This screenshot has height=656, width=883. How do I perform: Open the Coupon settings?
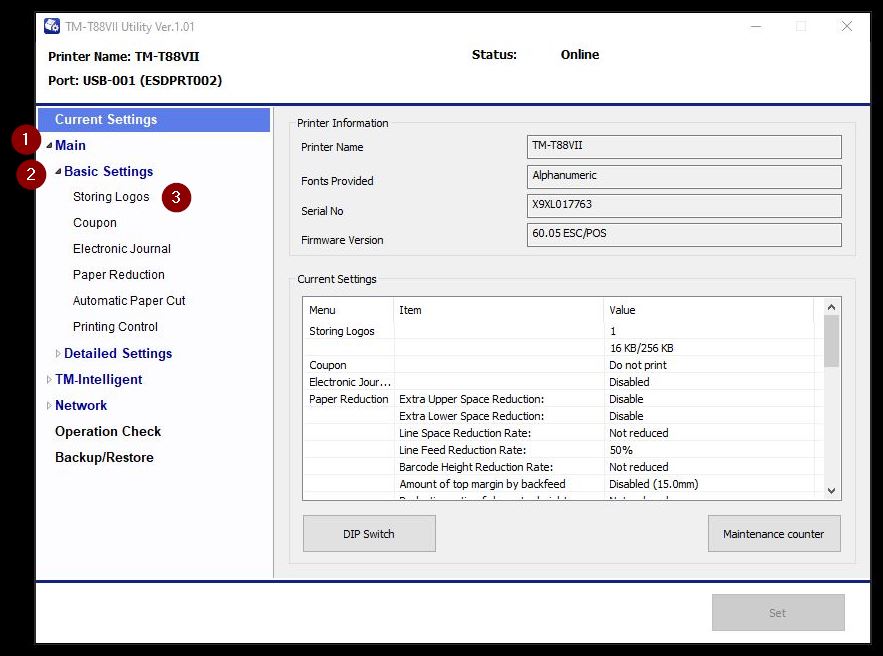click(x=95, y=223)
